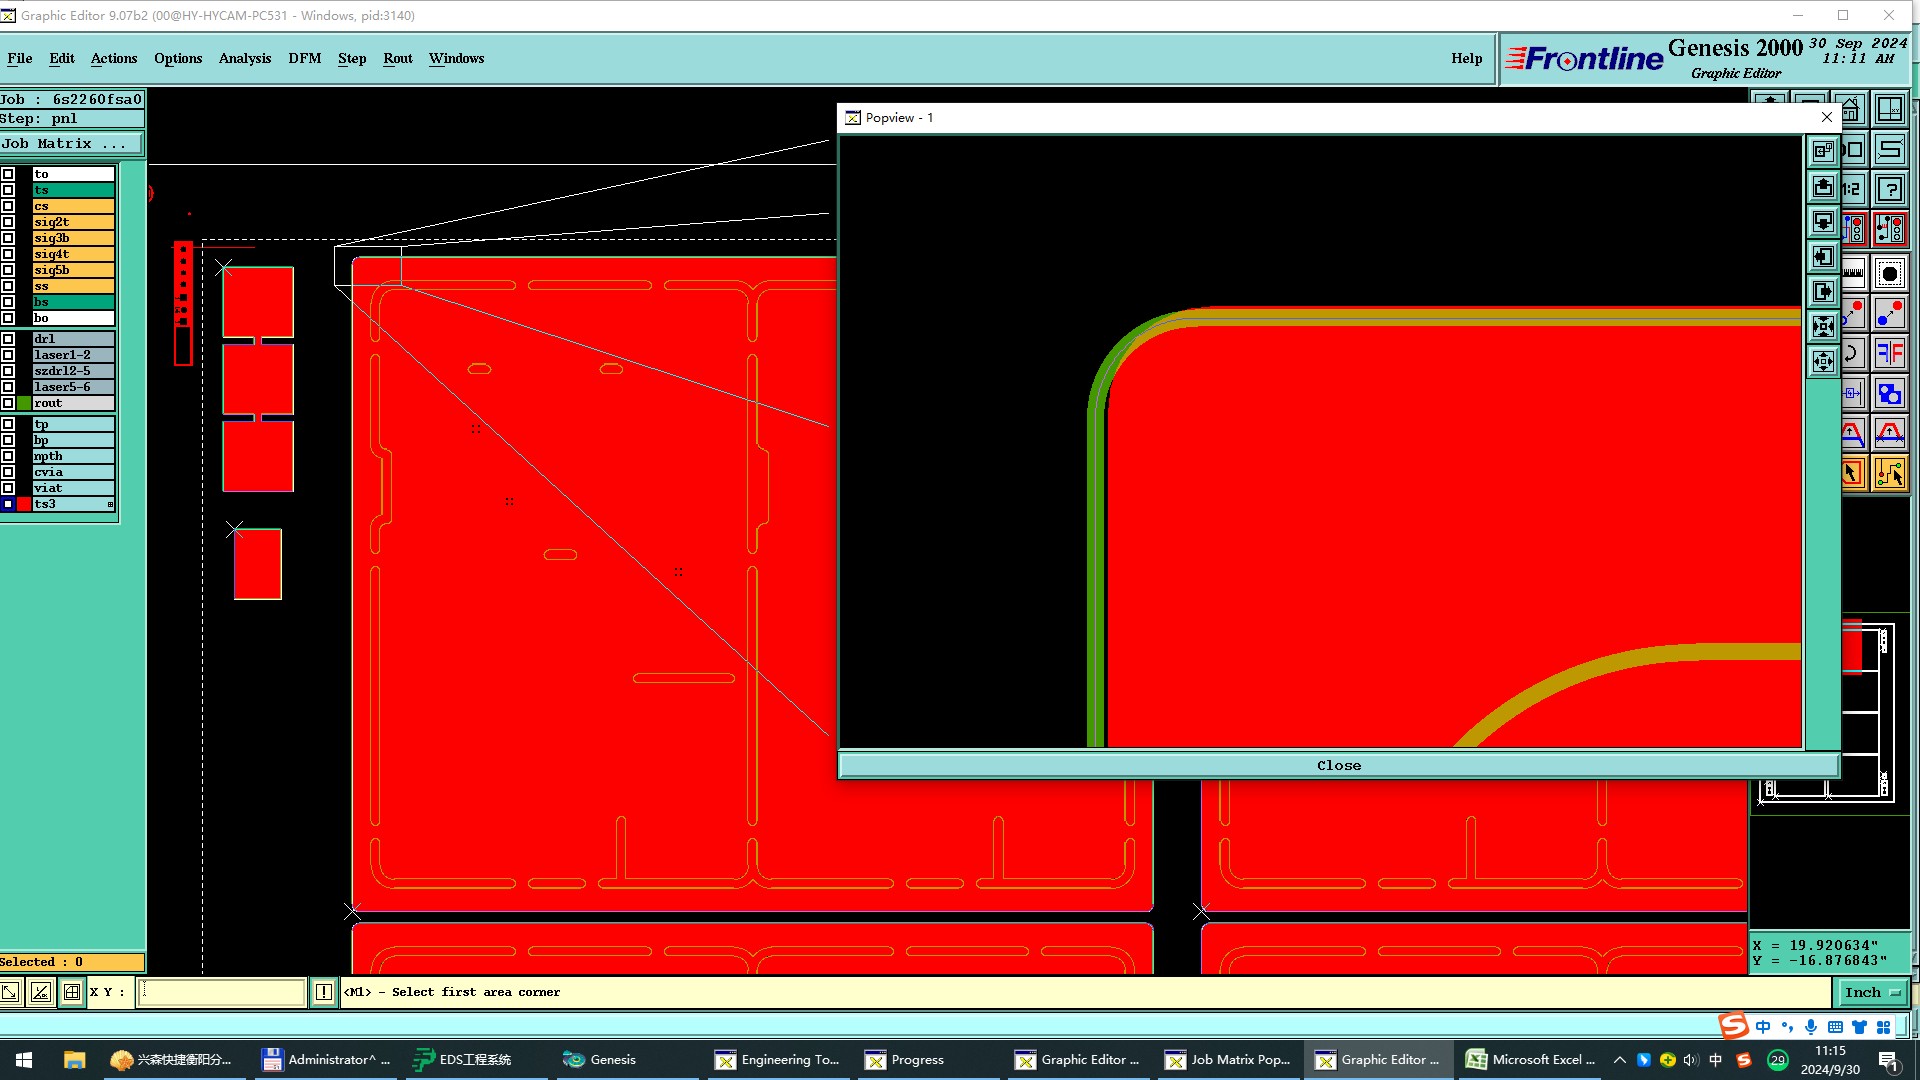Open the Step menu

pos(352,58)
